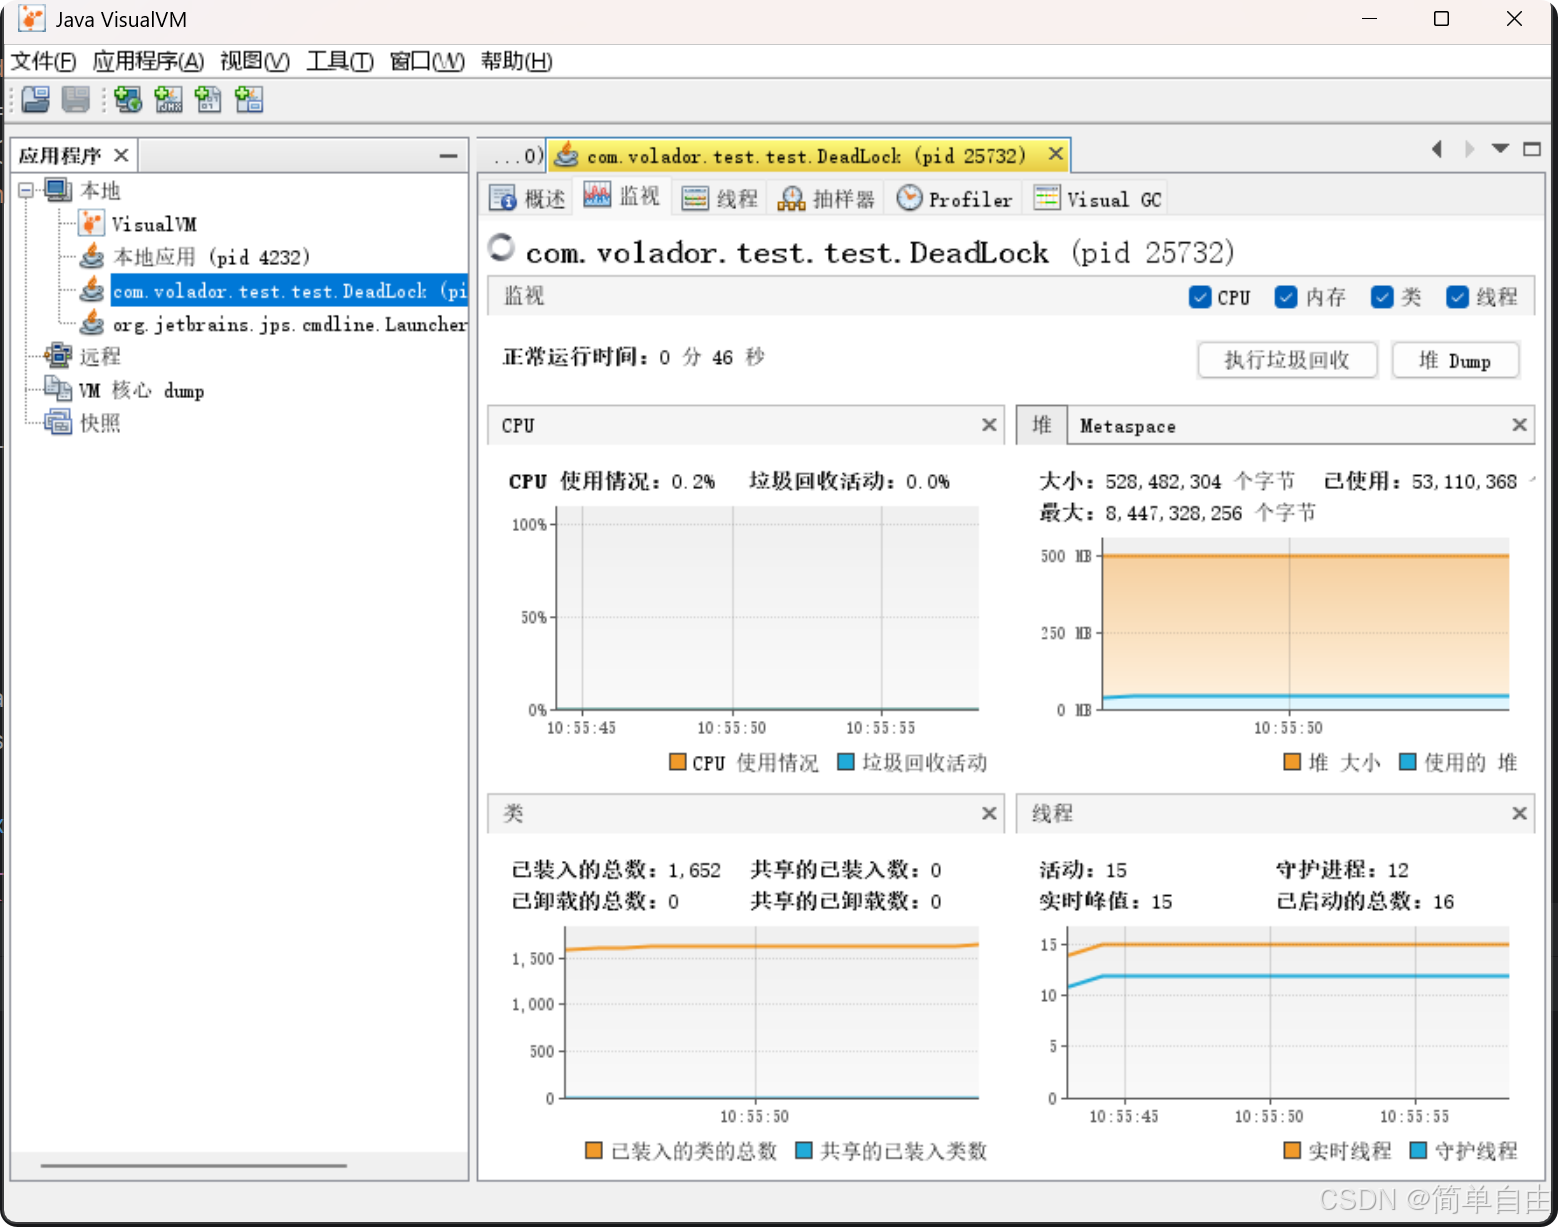This screenshot has height=1227, width=1558.
Task: Toggle the 线程 monitoring checkbox
Action: pyautogui.click(x=1458, y=297)
